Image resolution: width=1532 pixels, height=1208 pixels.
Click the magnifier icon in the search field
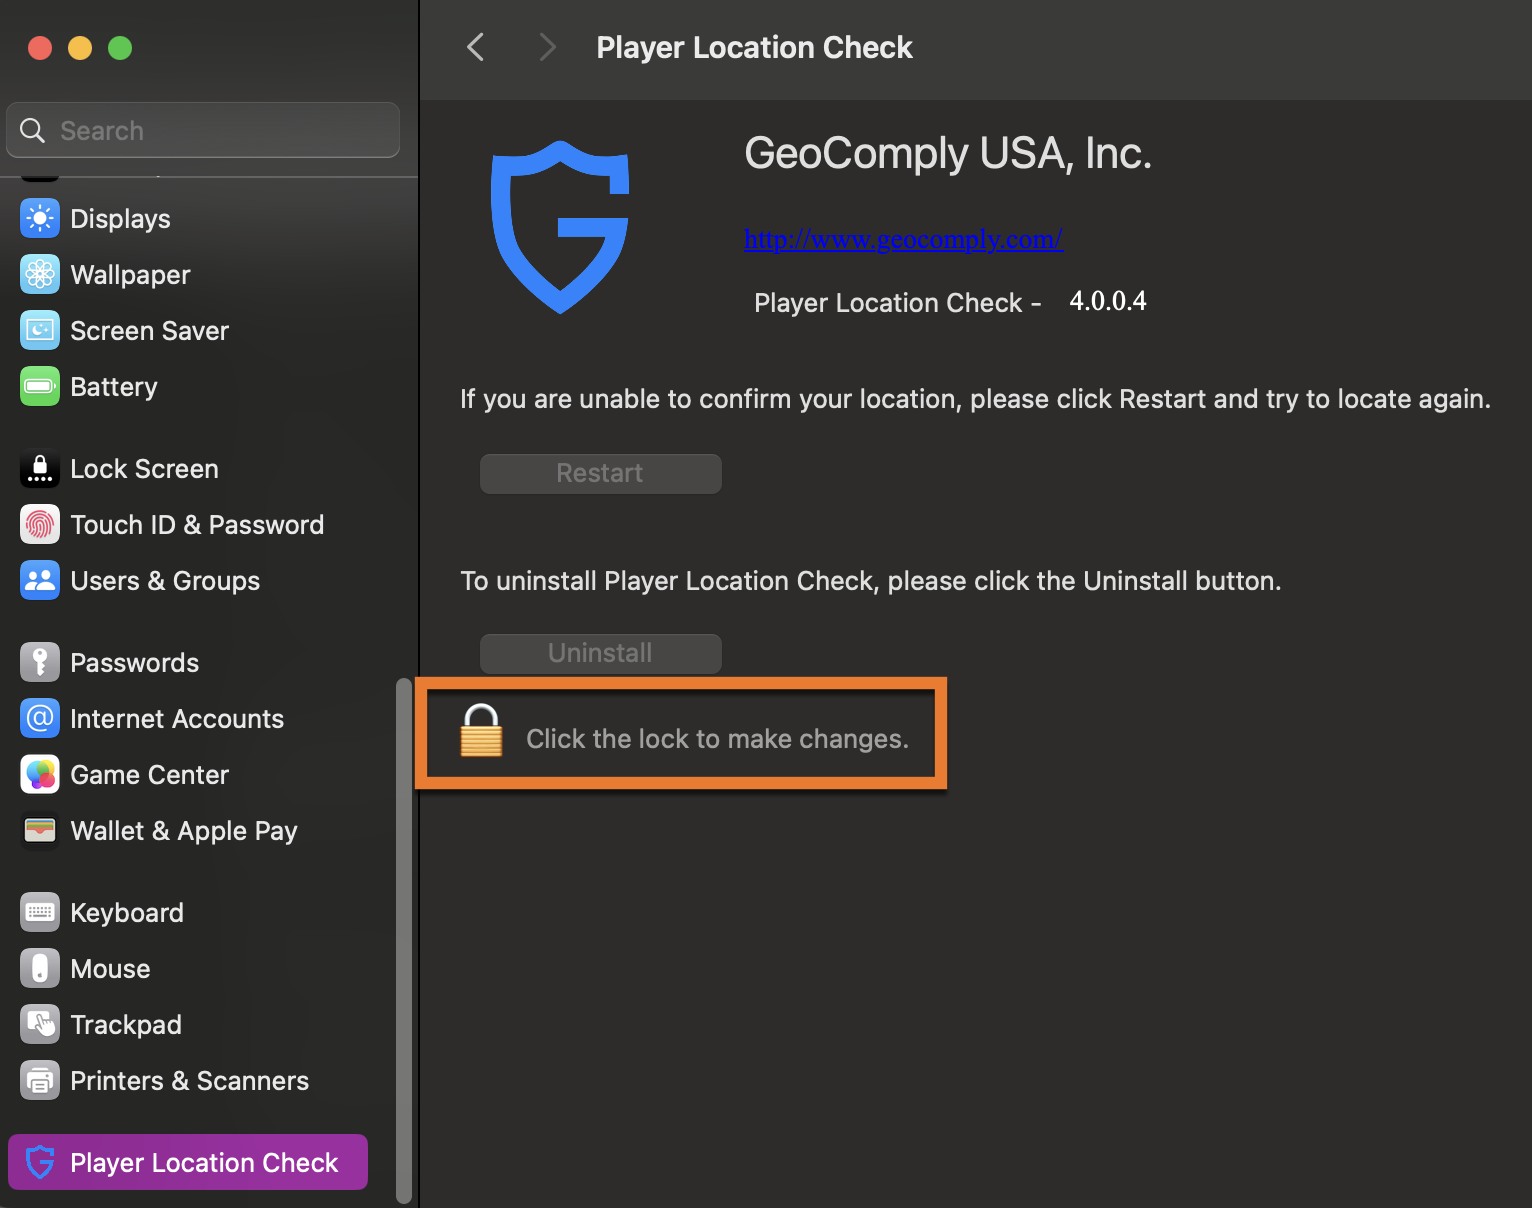(x=33, y=130)
